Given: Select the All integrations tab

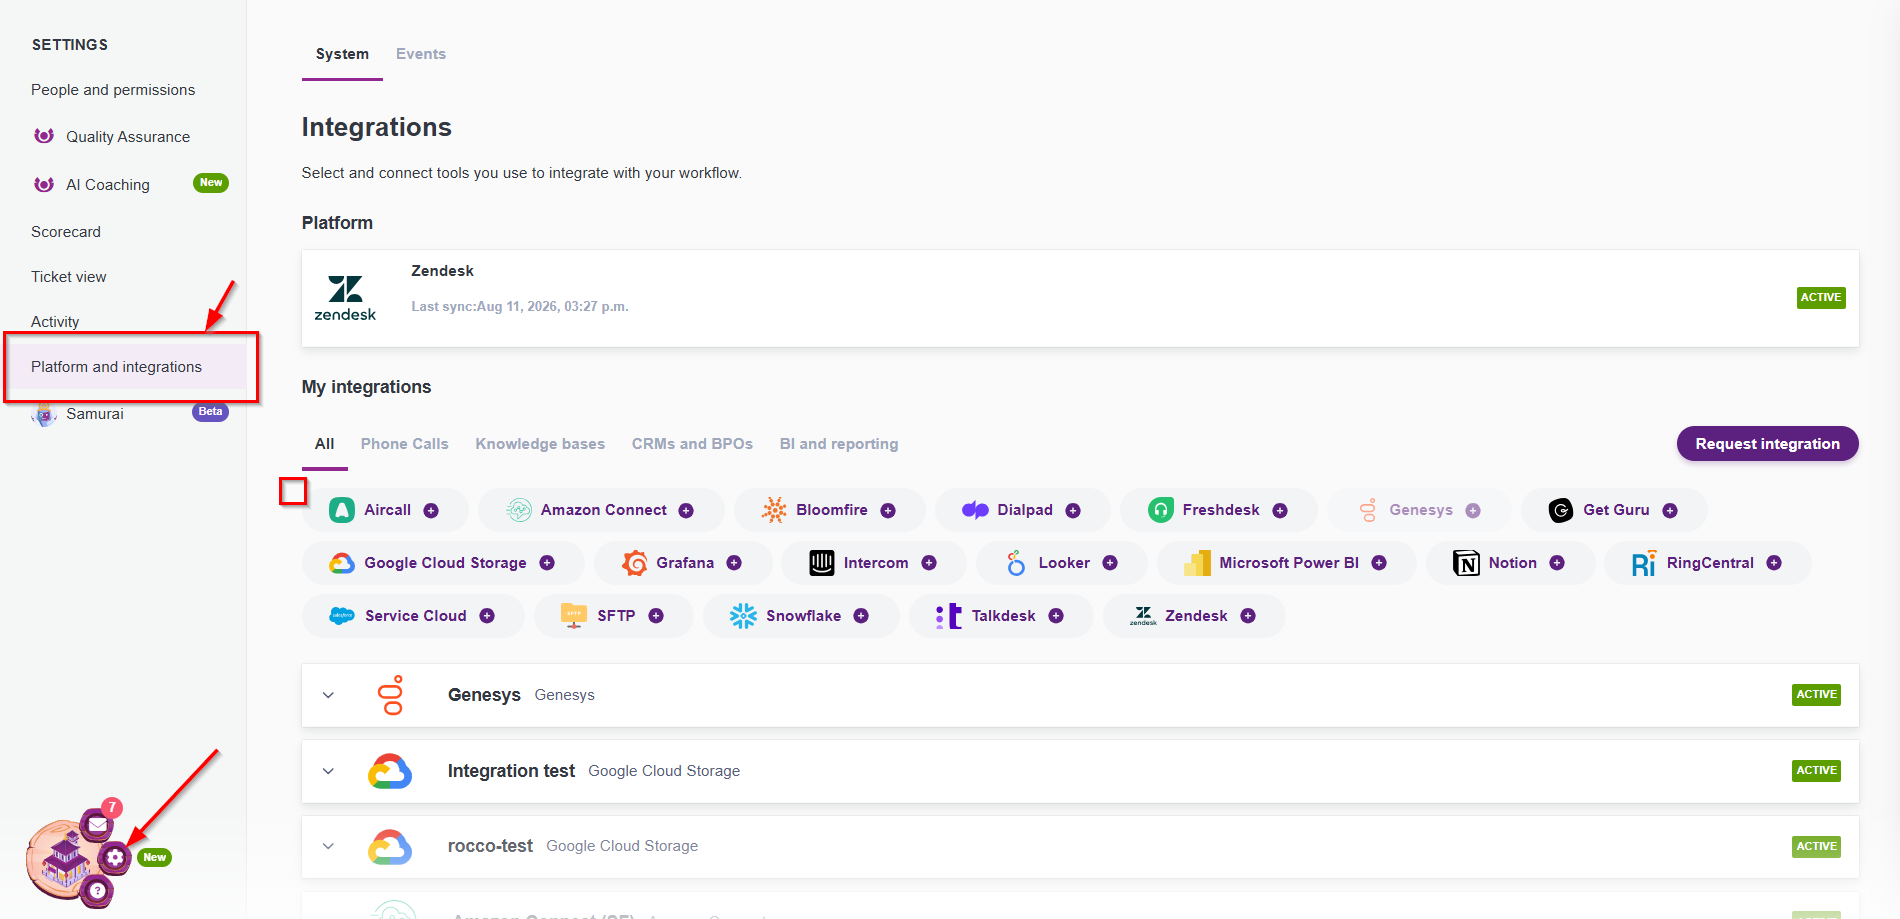Looking at the screenshot, I should 325,444.
